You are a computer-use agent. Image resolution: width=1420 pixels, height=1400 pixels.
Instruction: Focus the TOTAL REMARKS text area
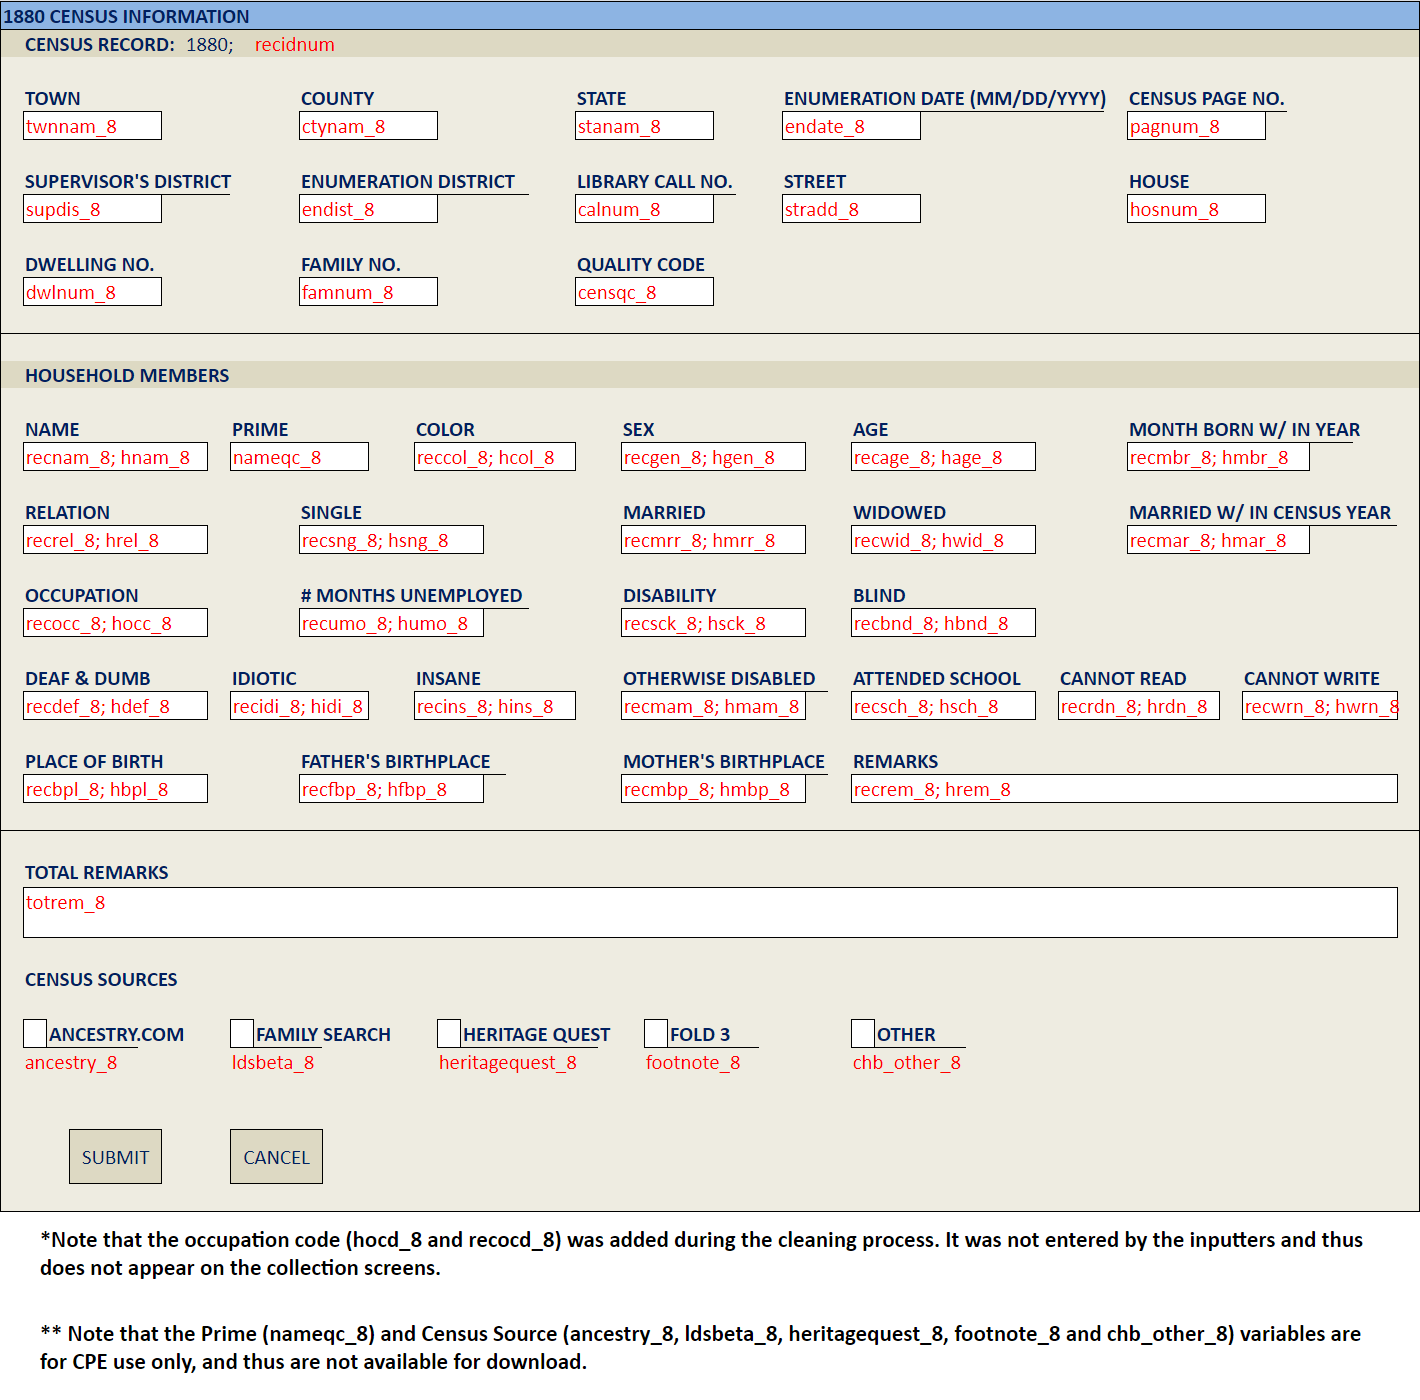click(710, 913)
